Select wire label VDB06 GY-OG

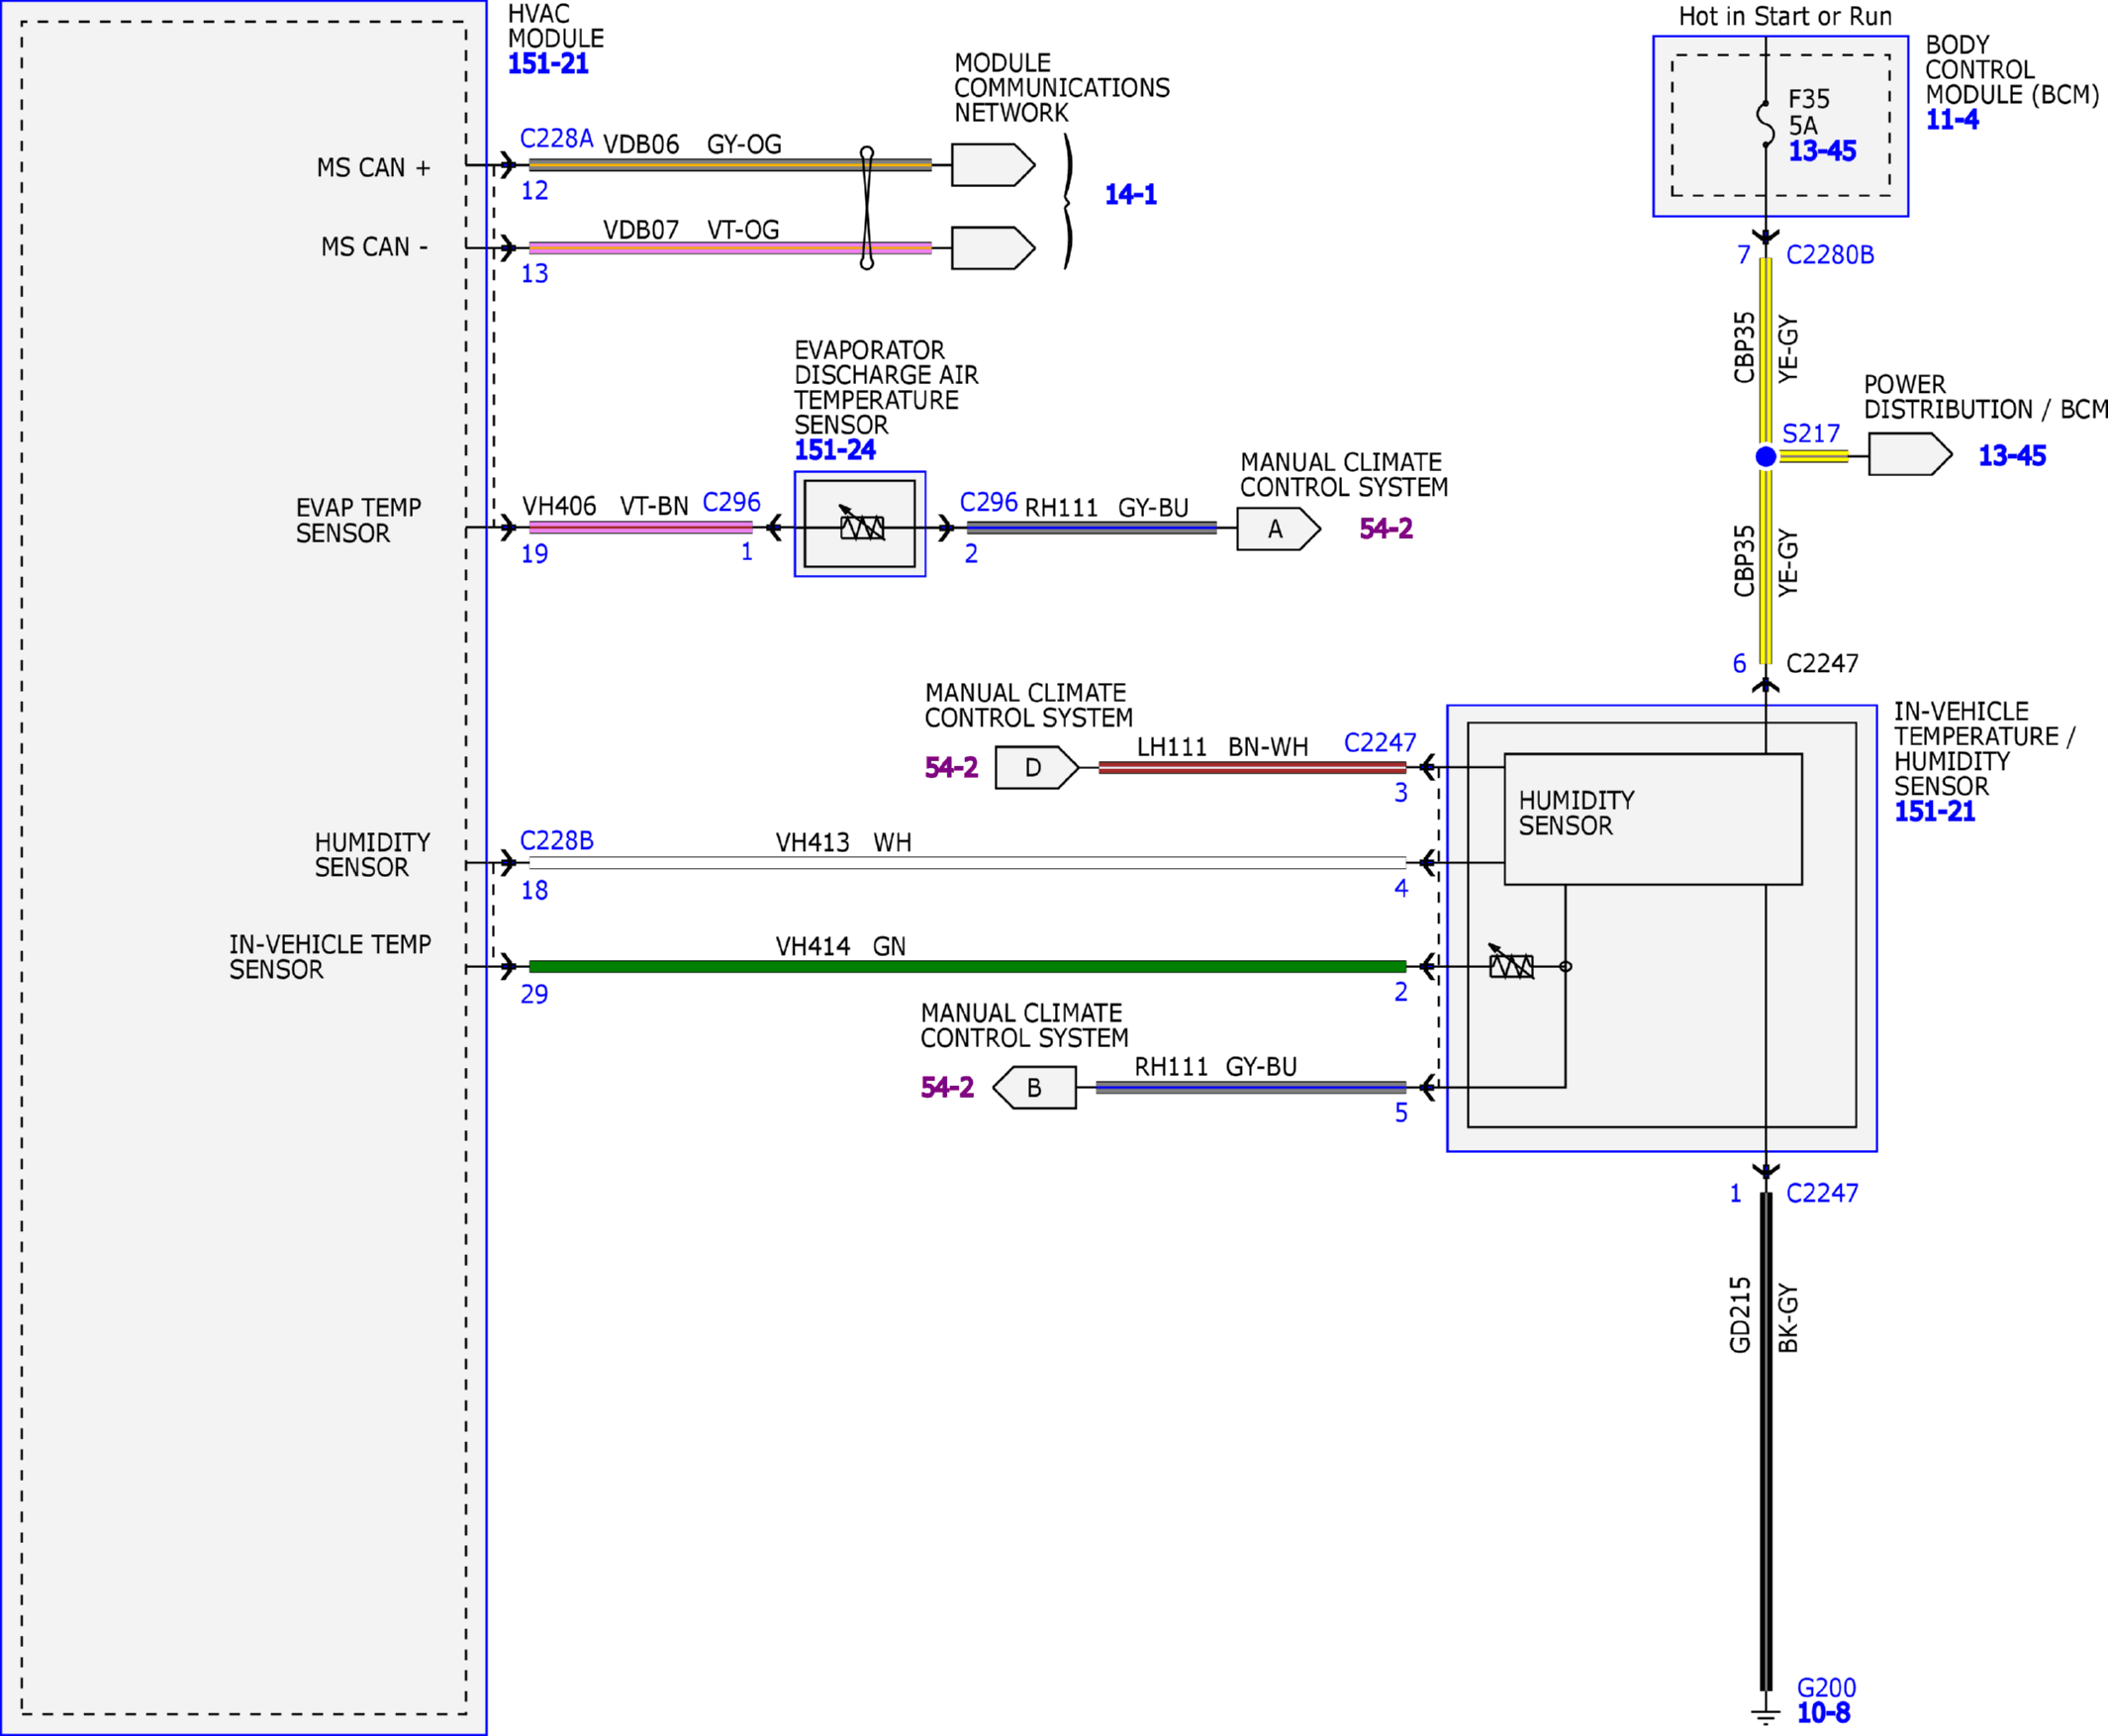coord(692,145)
